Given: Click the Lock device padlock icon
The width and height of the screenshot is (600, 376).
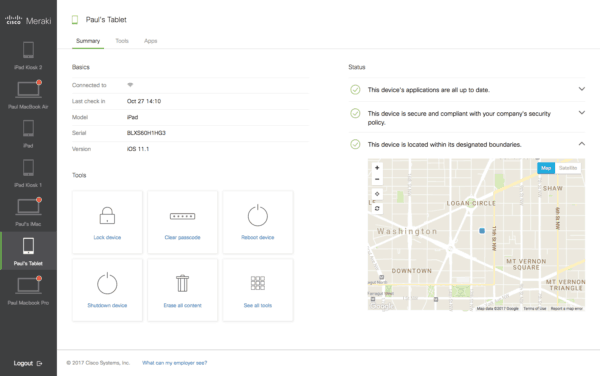Looking at the screenshot, I should (x=107, y=215).
